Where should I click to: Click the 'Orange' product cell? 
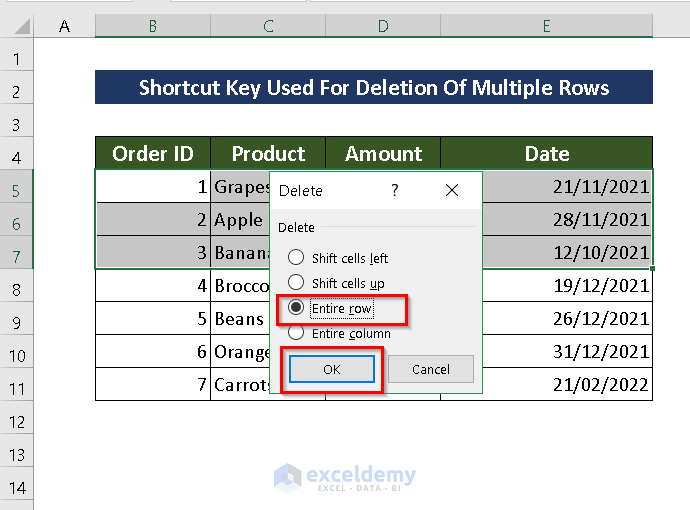(240, 351)
